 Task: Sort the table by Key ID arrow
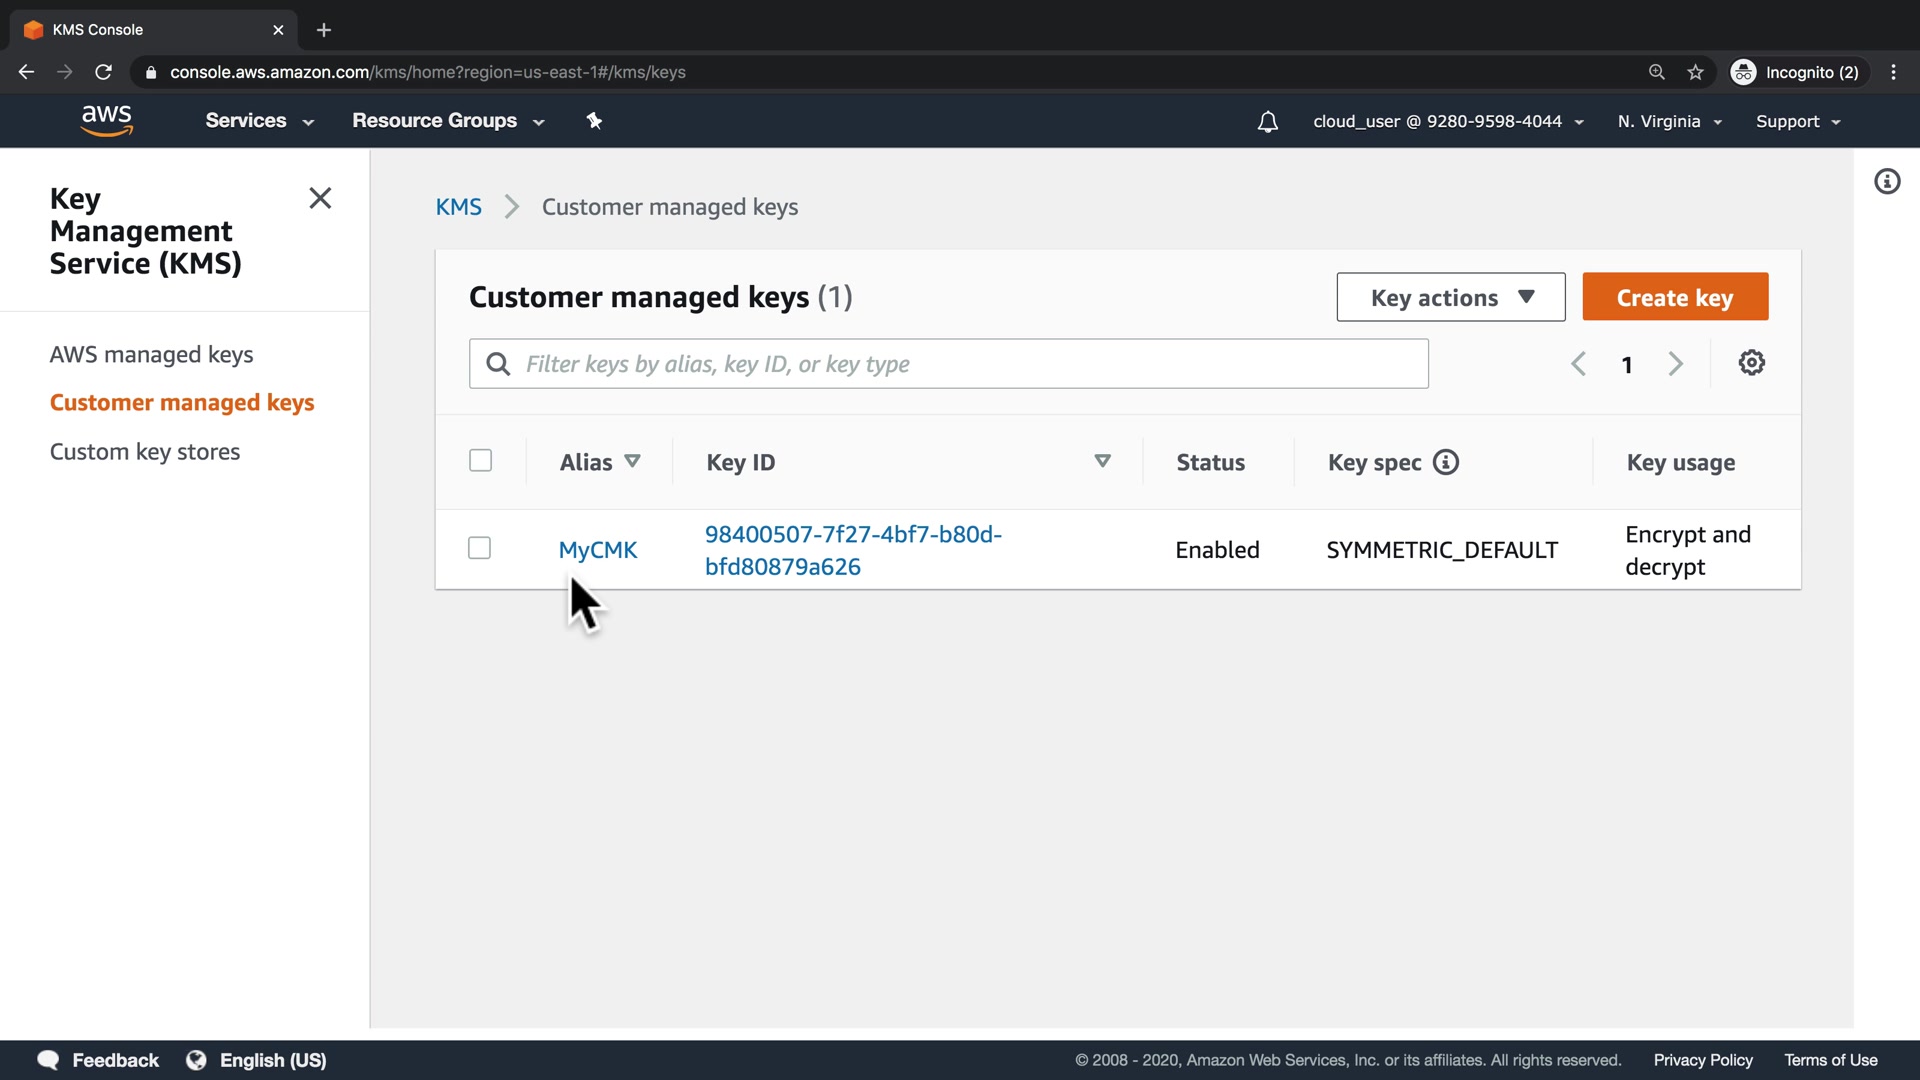(1102, 461)
